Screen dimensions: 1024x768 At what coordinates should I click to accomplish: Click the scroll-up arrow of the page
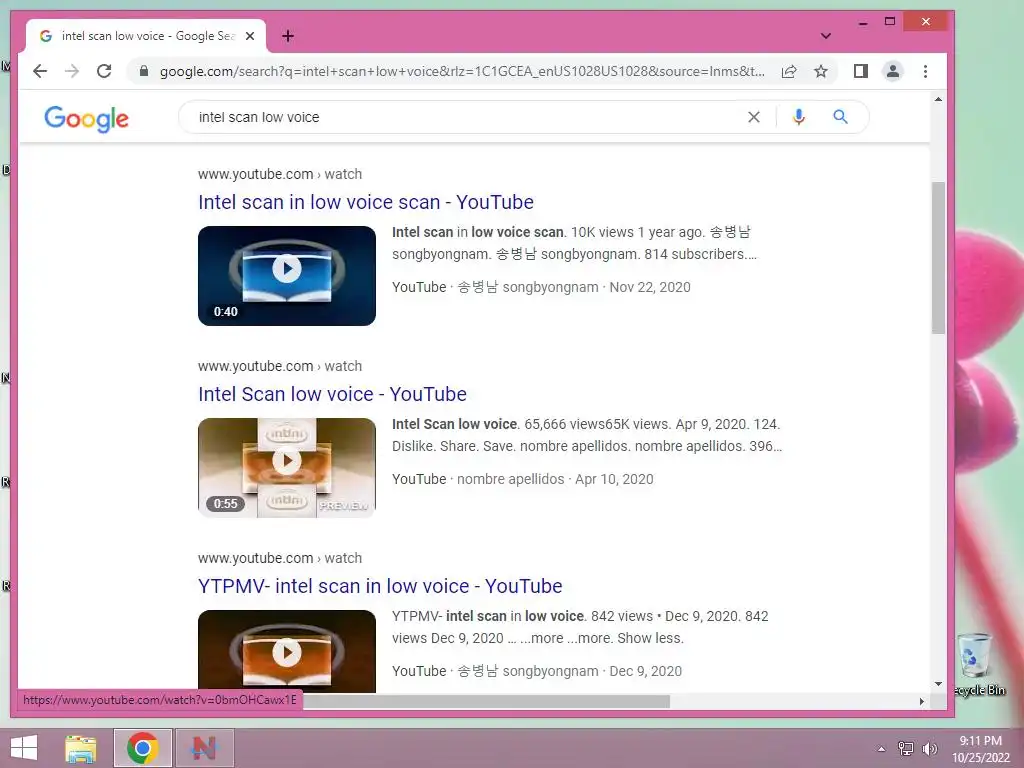(938, 99)
